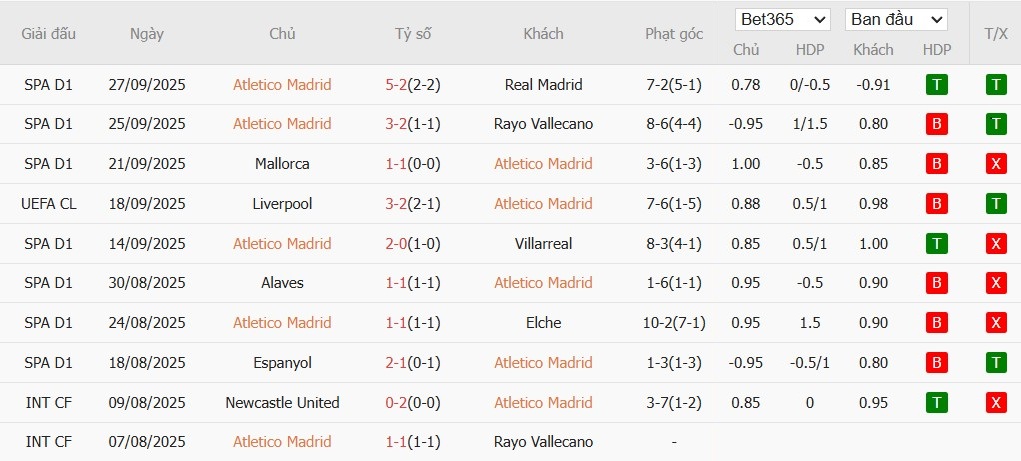
Task: Open Atletico Madrid link in 27/09/2025 row
Action: pos(282,85)
